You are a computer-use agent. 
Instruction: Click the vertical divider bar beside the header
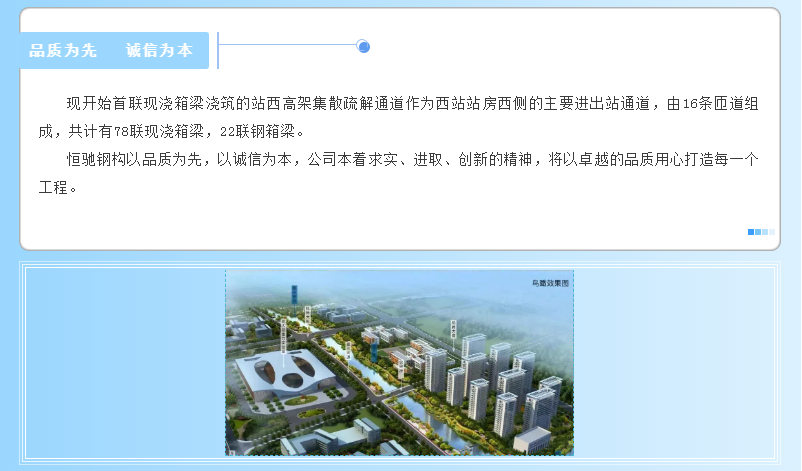(x=218, y=50)
